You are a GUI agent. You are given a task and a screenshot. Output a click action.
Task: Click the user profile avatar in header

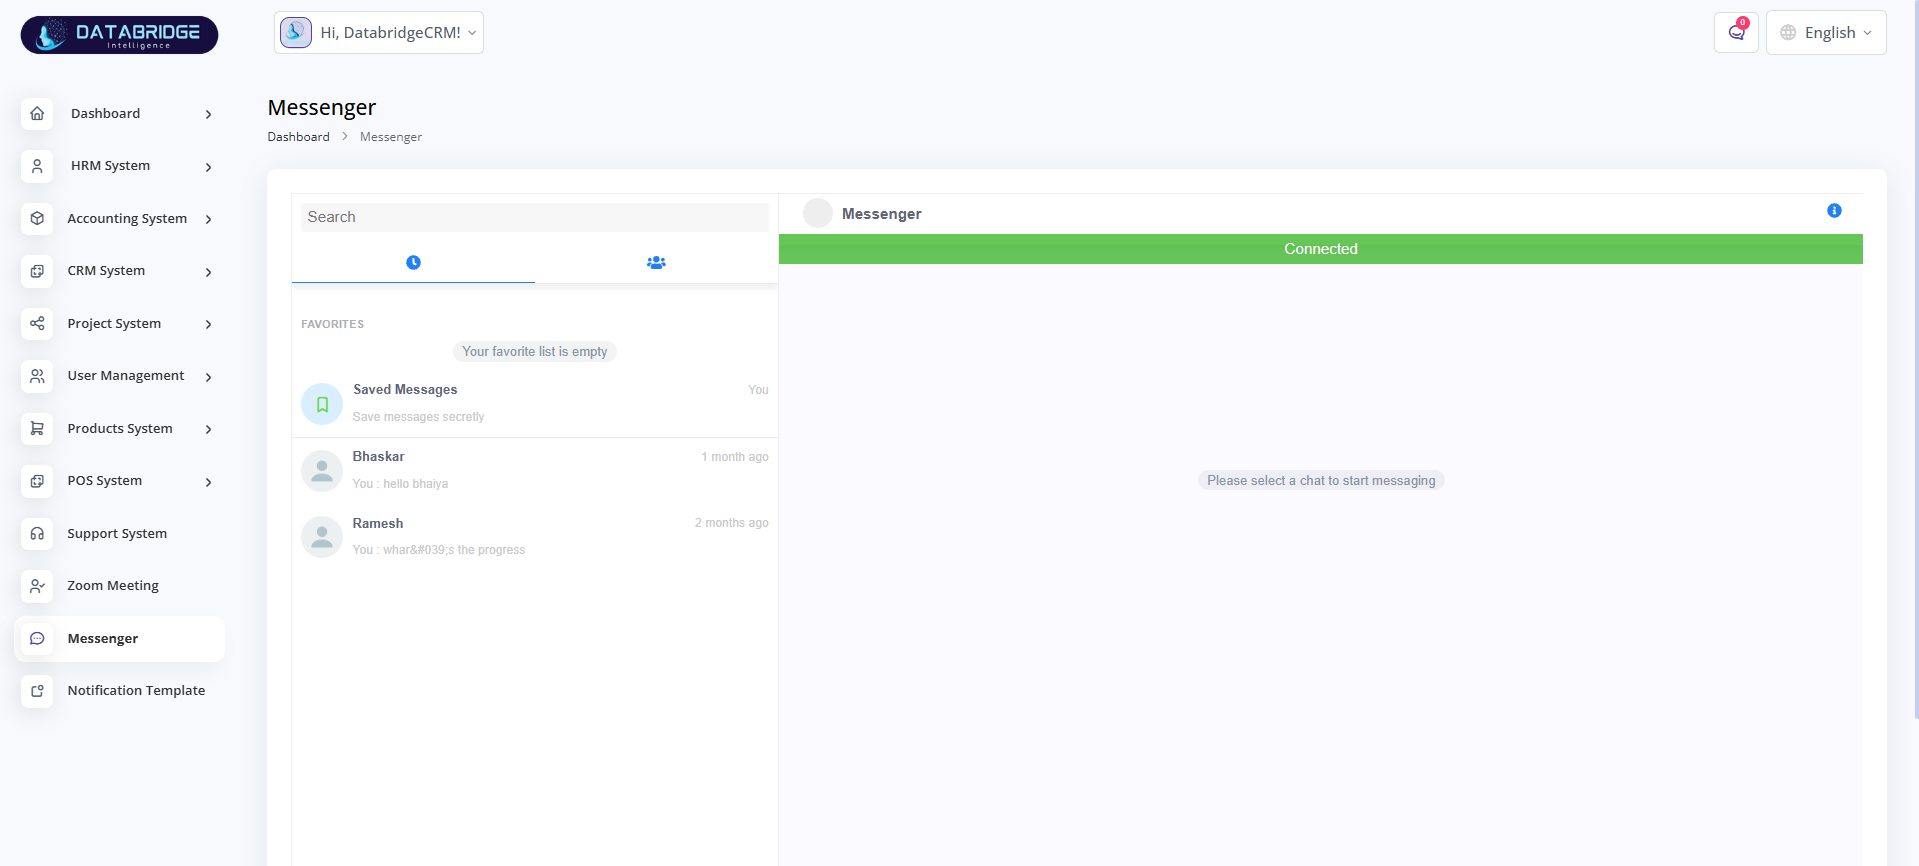pos(296,32)
